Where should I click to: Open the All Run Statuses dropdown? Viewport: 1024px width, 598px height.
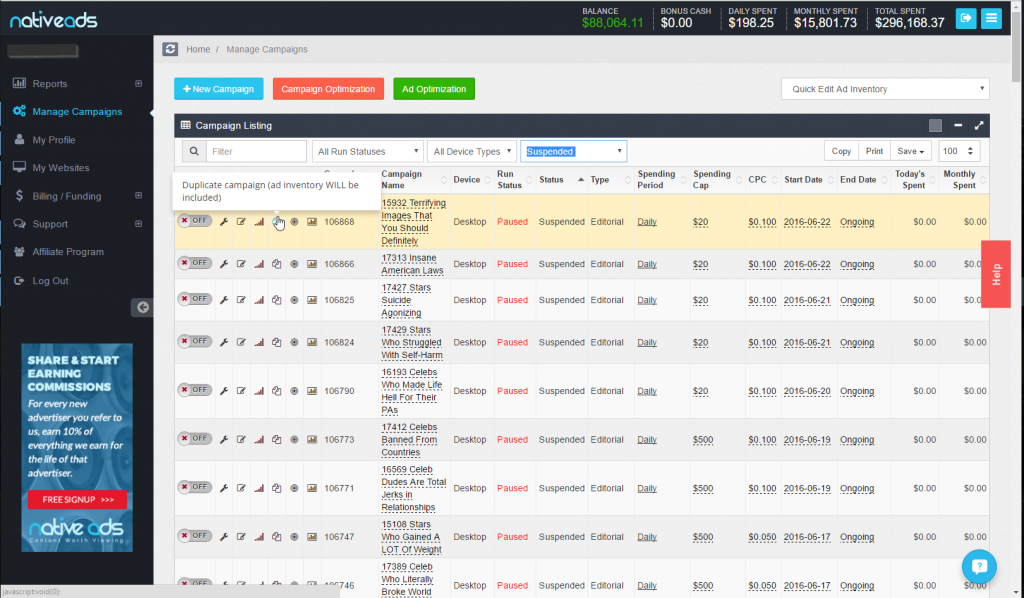tap(368, 151)
